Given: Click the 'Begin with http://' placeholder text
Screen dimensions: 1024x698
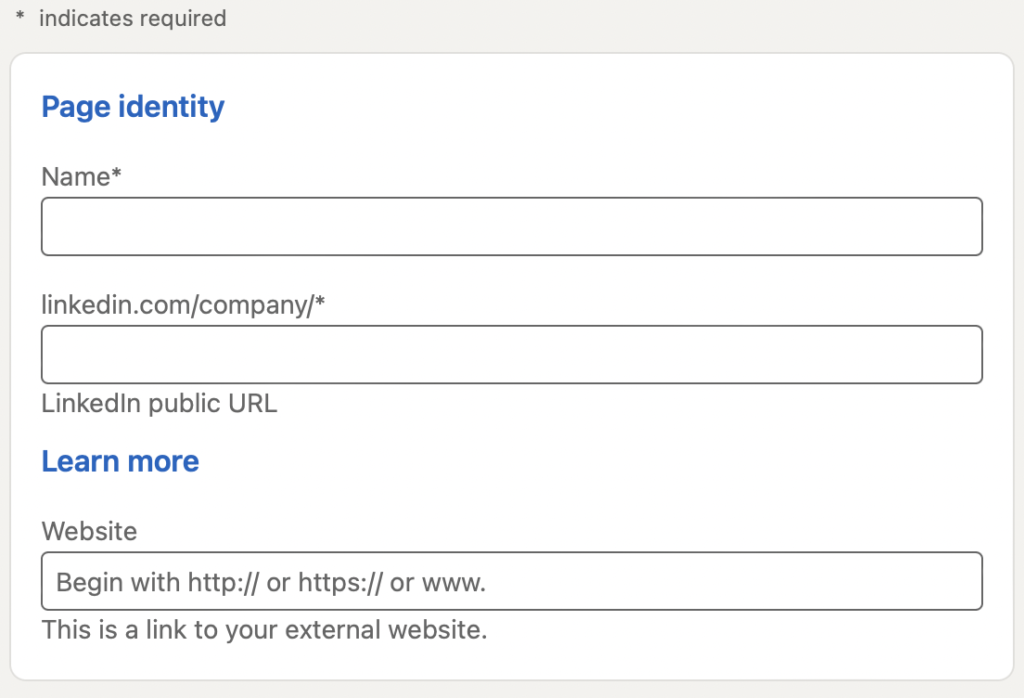Looking at the screenshot, I should (270, 582).
